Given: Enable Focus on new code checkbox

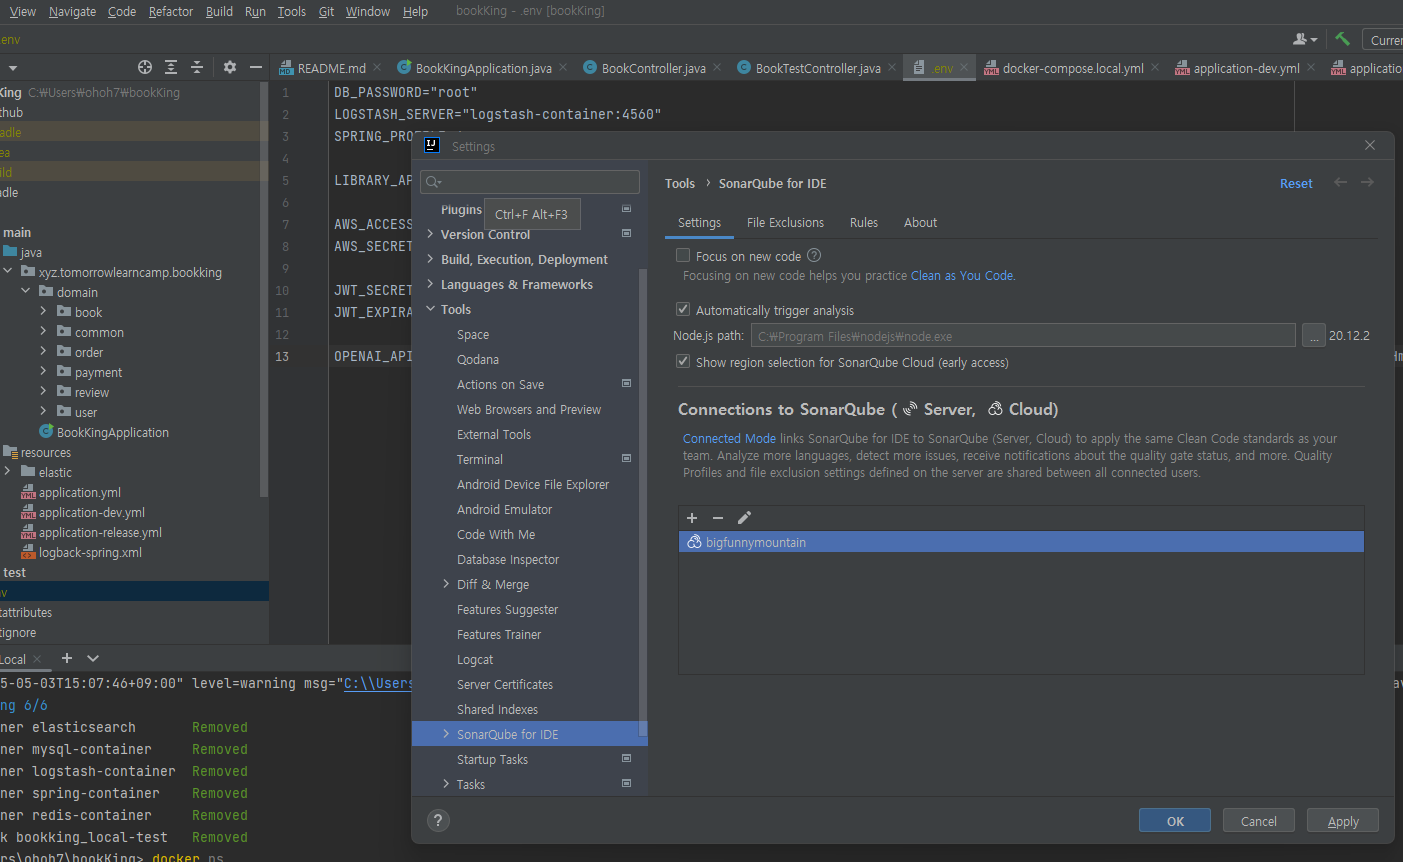Looking at the screenshot, I should 683,256.
